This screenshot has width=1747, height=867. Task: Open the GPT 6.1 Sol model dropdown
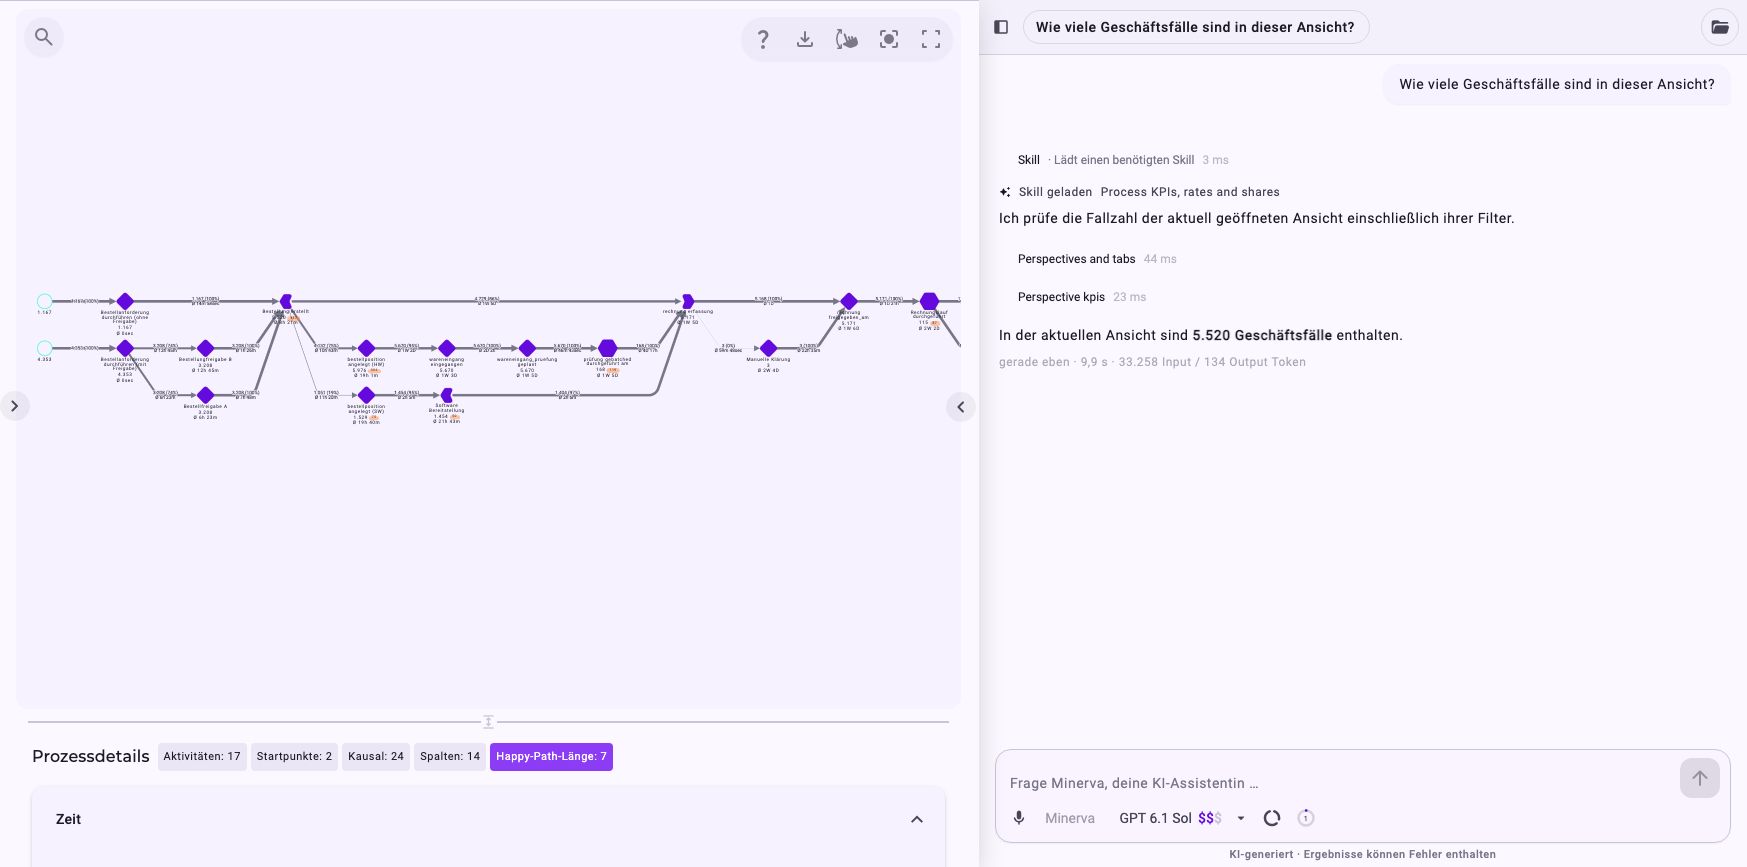click(x=1183, y=818)
